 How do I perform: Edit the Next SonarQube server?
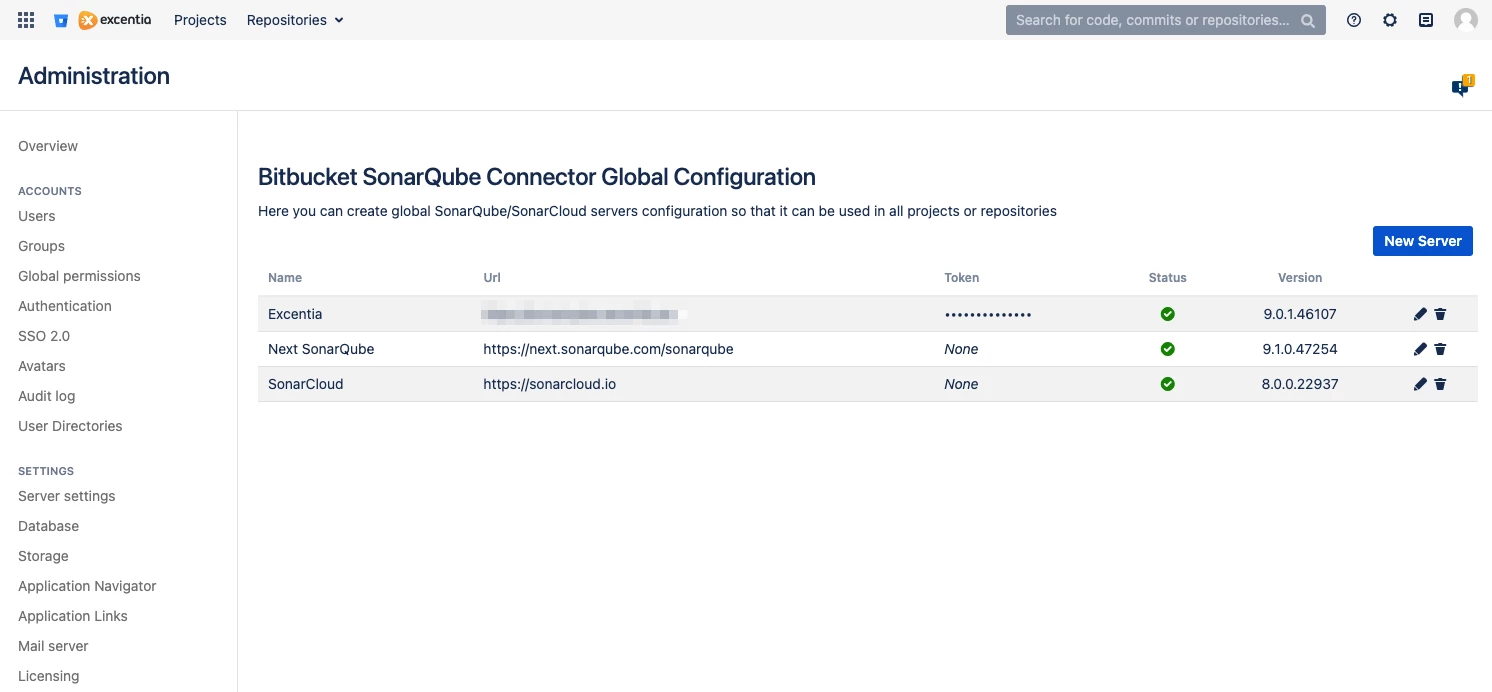pos(1420,348)
